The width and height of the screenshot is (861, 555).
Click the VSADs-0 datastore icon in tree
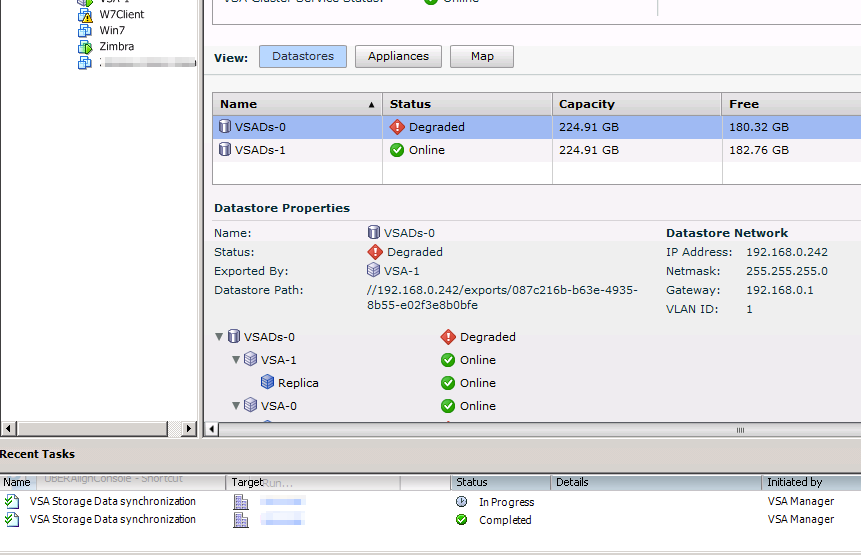(x=234, y=336)
